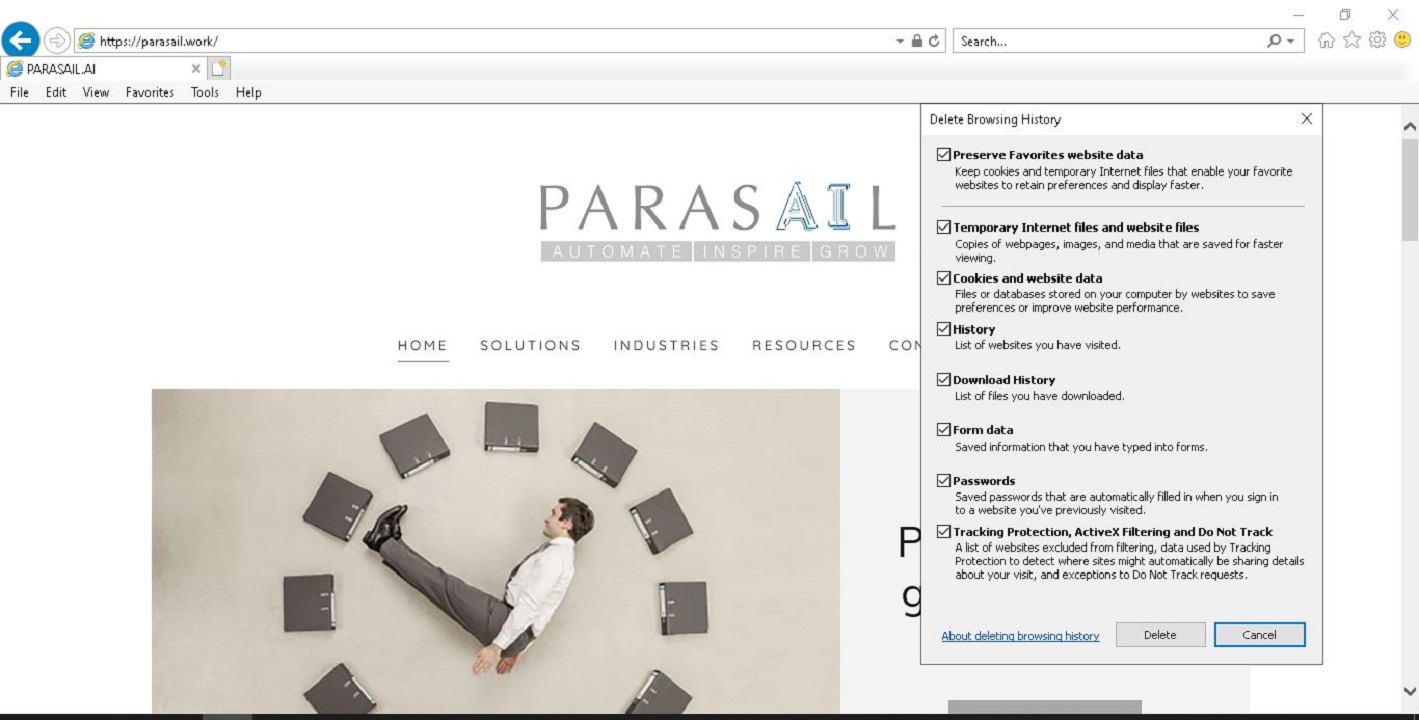Go back using the blue Back arrow
1419x720 pixels.
pos(21,40)
